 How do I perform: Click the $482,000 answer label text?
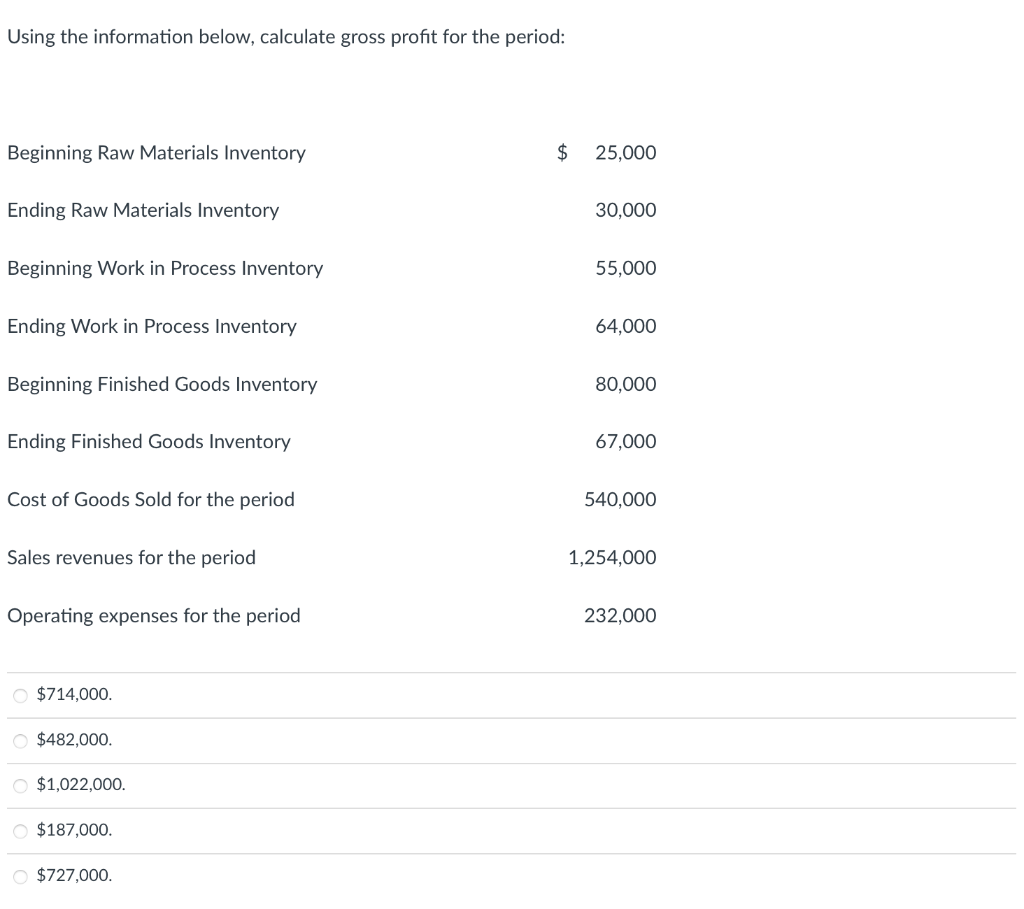click(73, 739)
